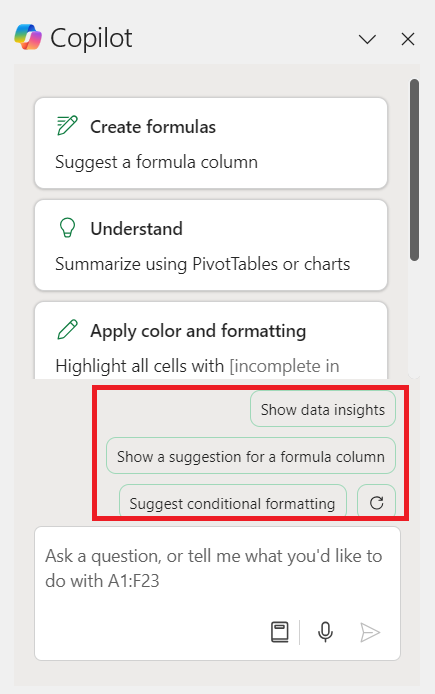Select the Understand card
This screenshot has width=435, height=694.
211,245
